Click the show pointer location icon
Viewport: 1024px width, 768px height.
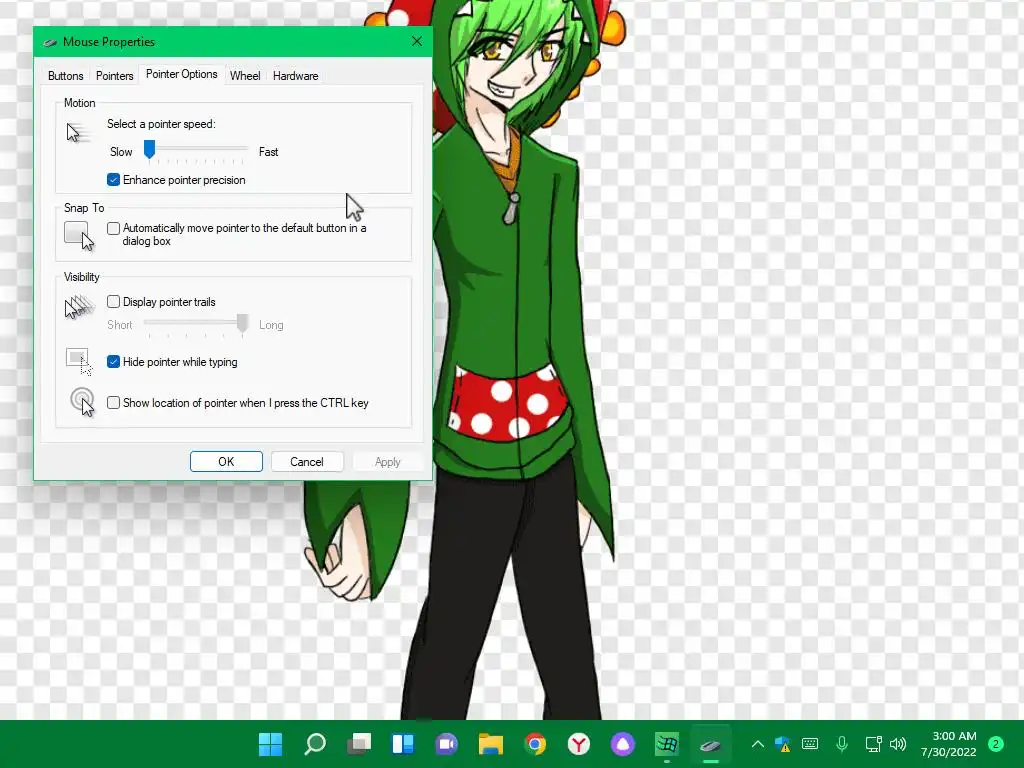point(83,402)
